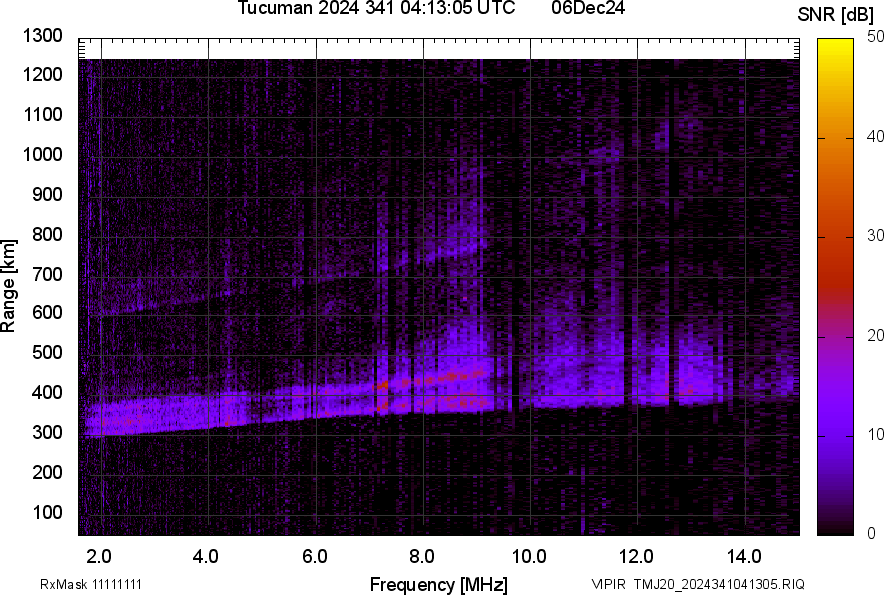This screenshot has width=884, height=595.
Task: Click the SNR color scale bar
Action: [x=835, y=287]
